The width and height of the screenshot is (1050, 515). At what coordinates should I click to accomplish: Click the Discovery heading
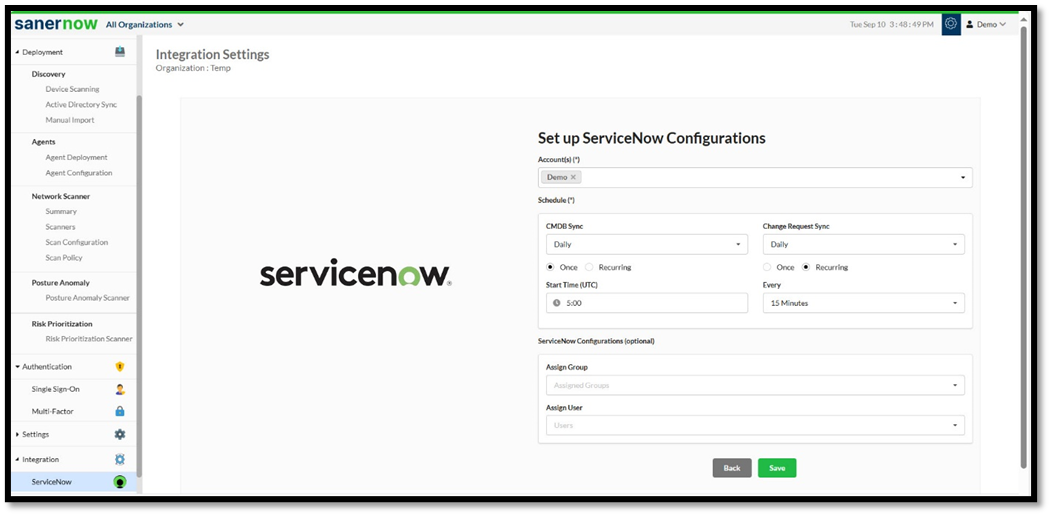tap(48, 74)
